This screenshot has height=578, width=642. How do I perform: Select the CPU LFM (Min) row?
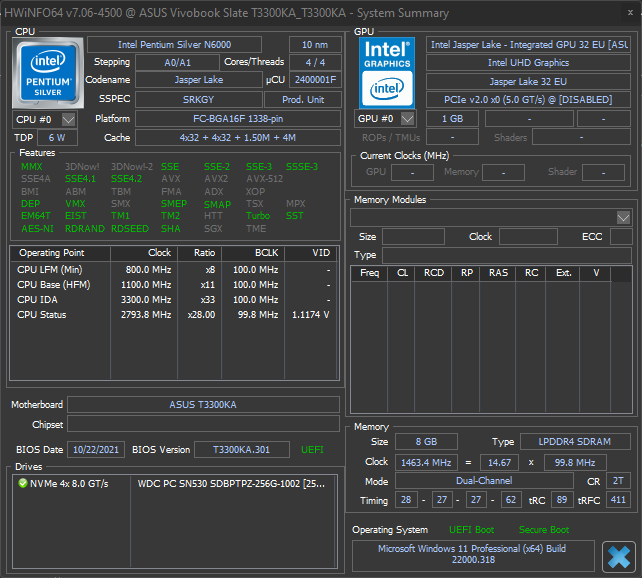click(x=174, y=270)
